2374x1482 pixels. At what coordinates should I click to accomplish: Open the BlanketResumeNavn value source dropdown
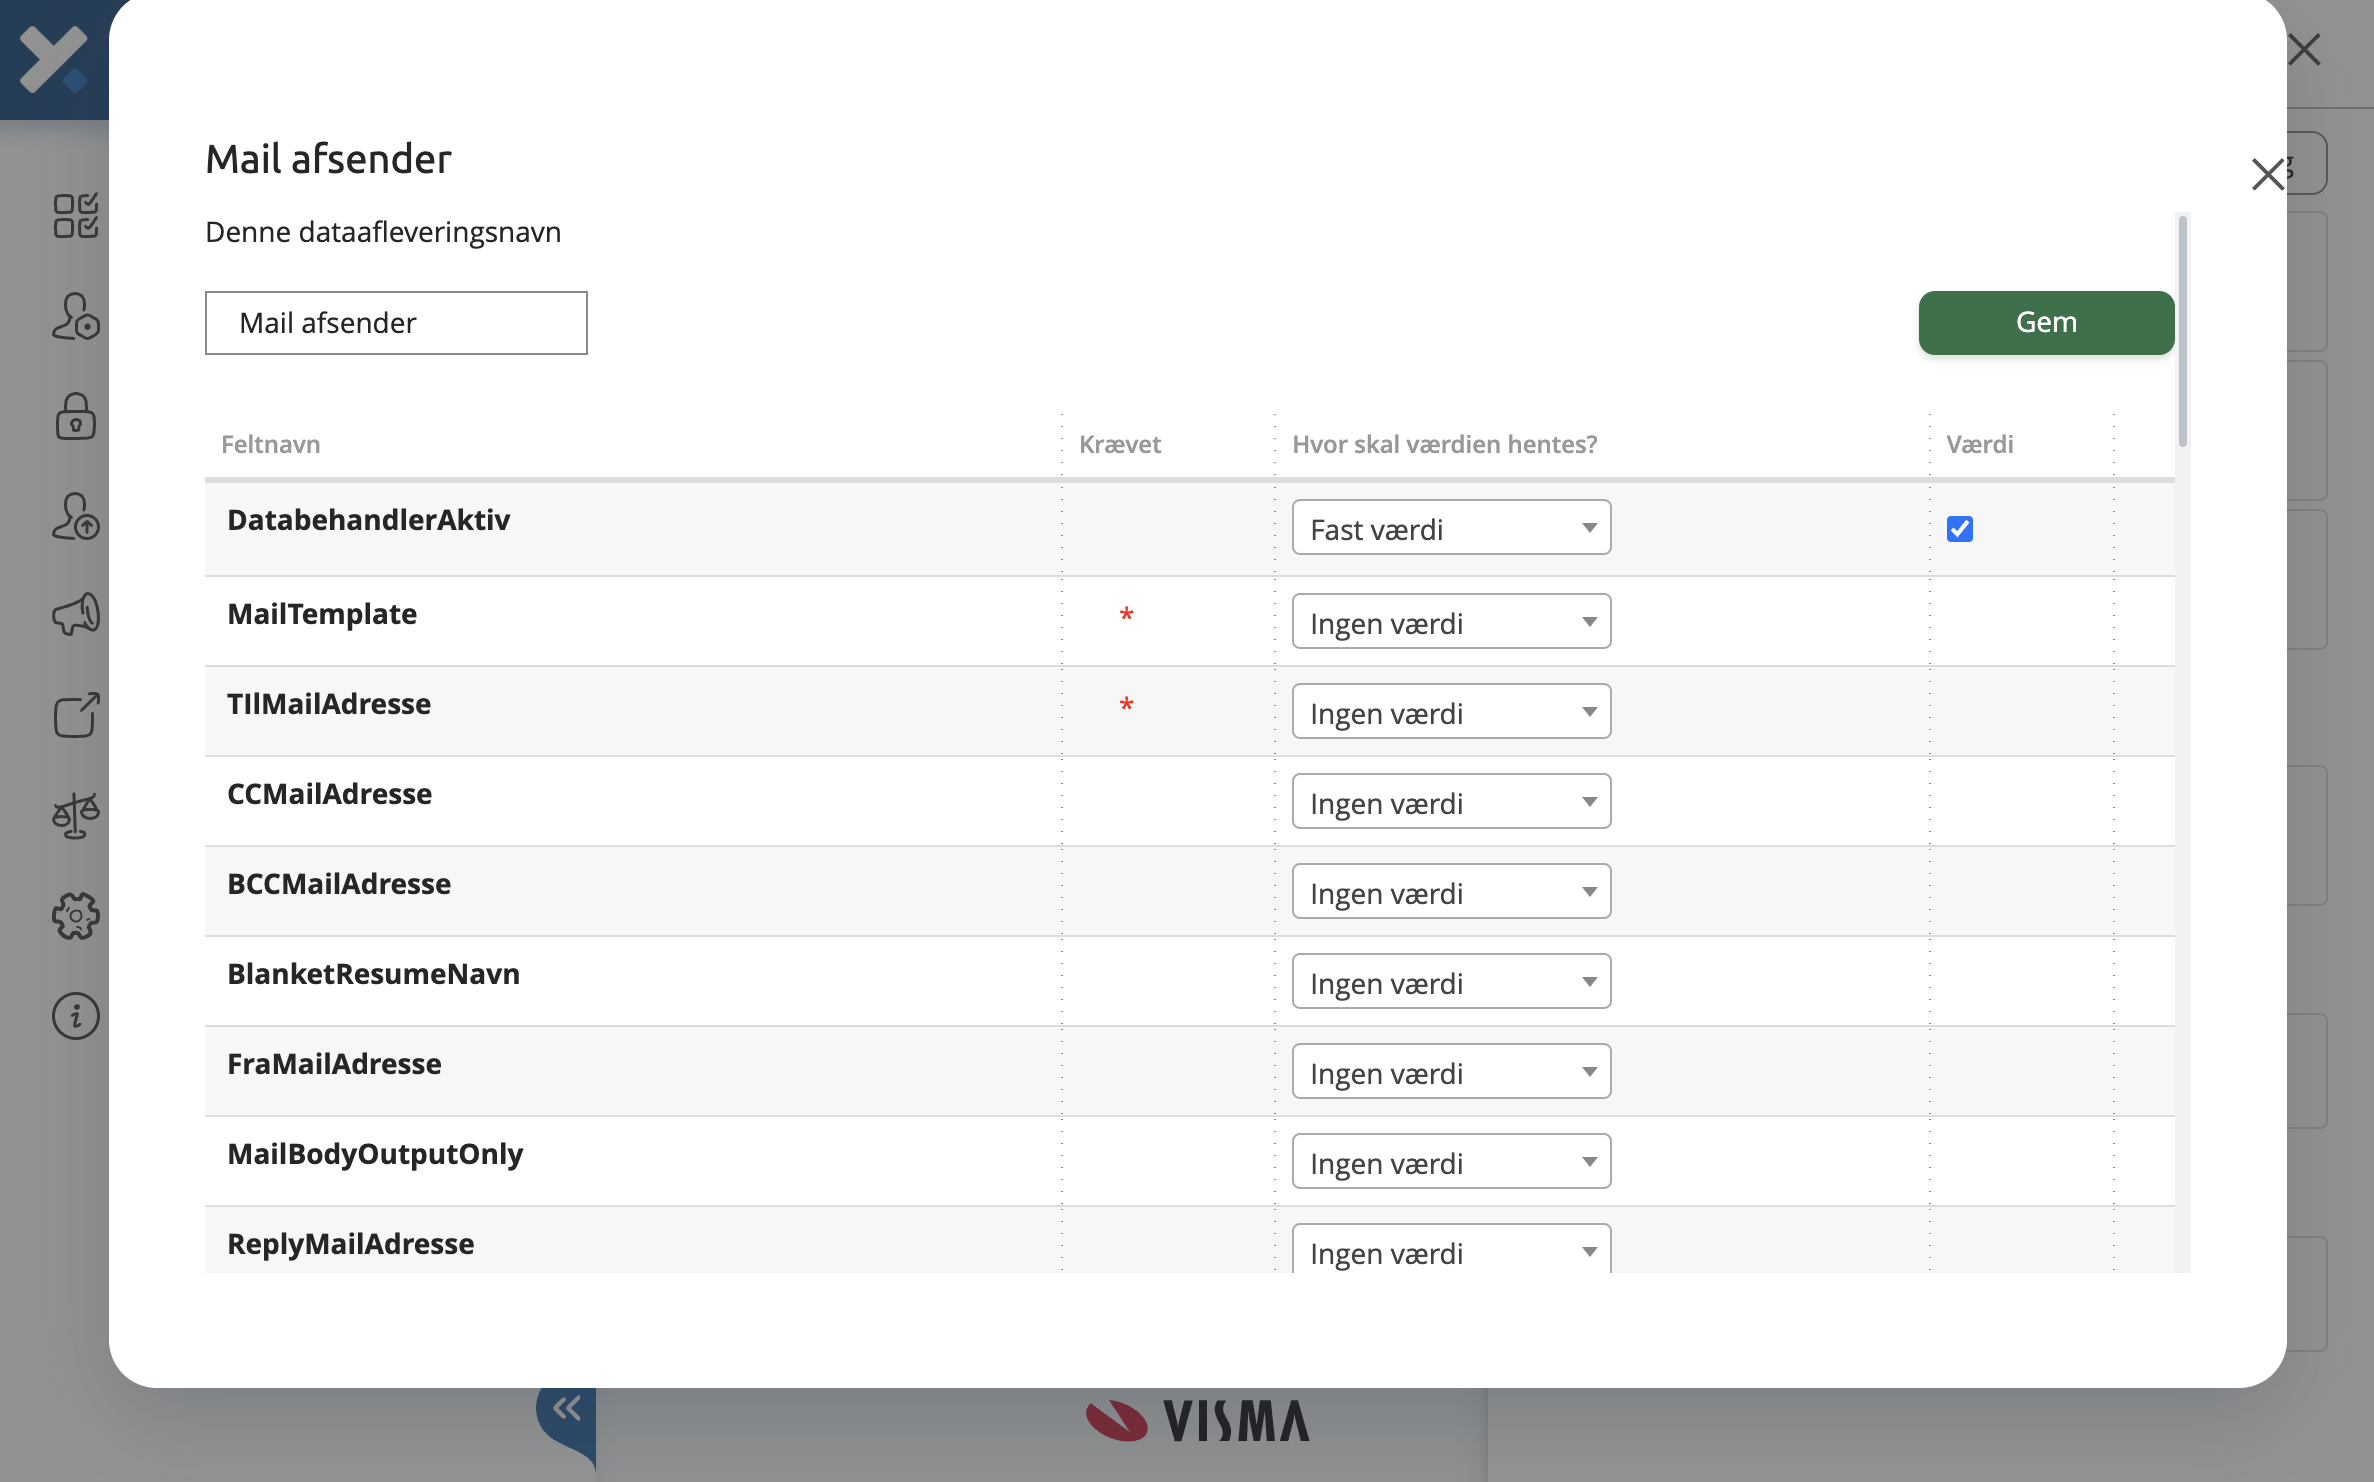coord(1451,982)
